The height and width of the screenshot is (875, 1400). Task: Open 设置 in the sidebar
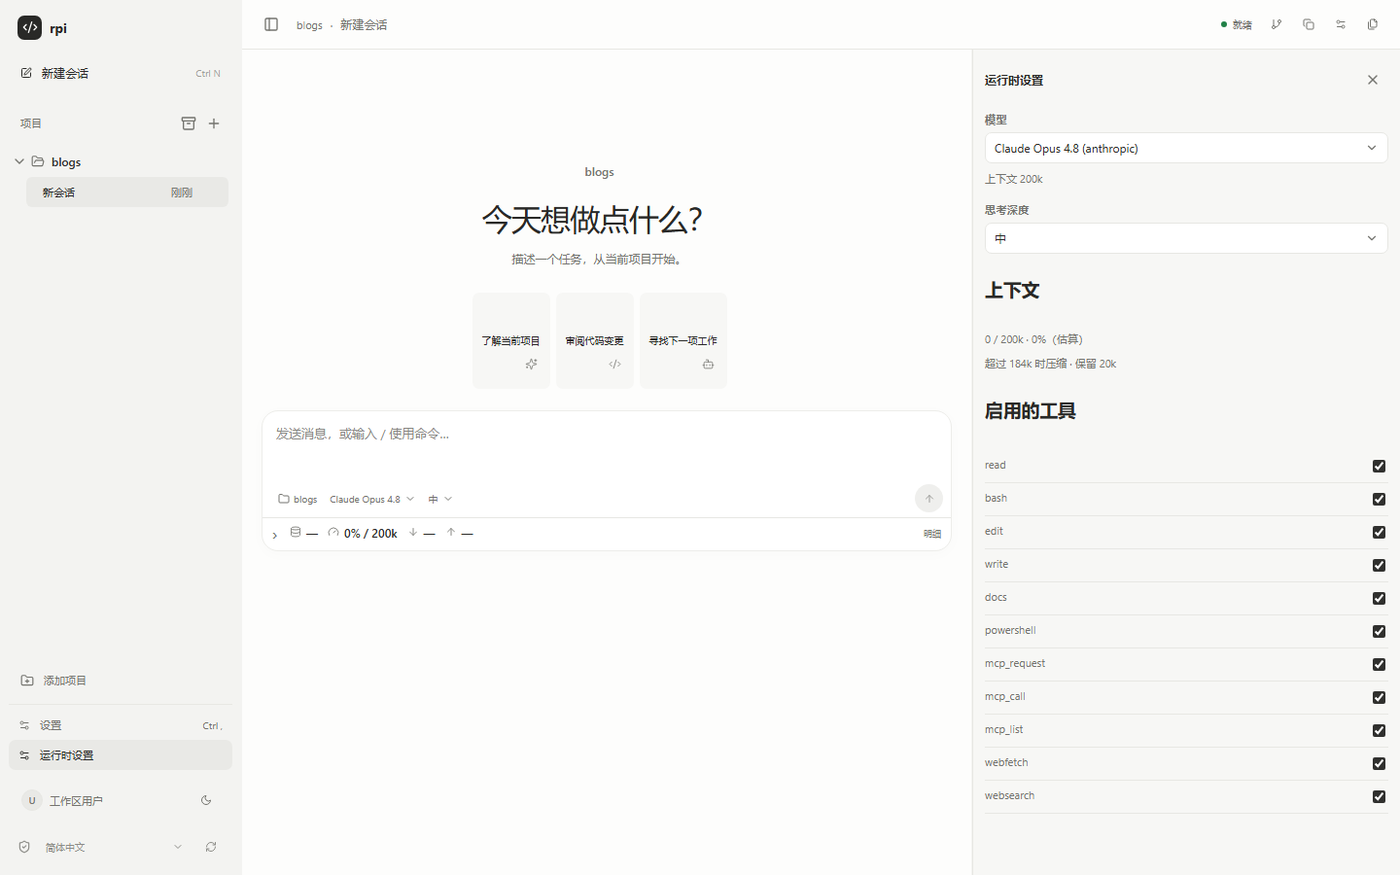click(x=120, y=725)
